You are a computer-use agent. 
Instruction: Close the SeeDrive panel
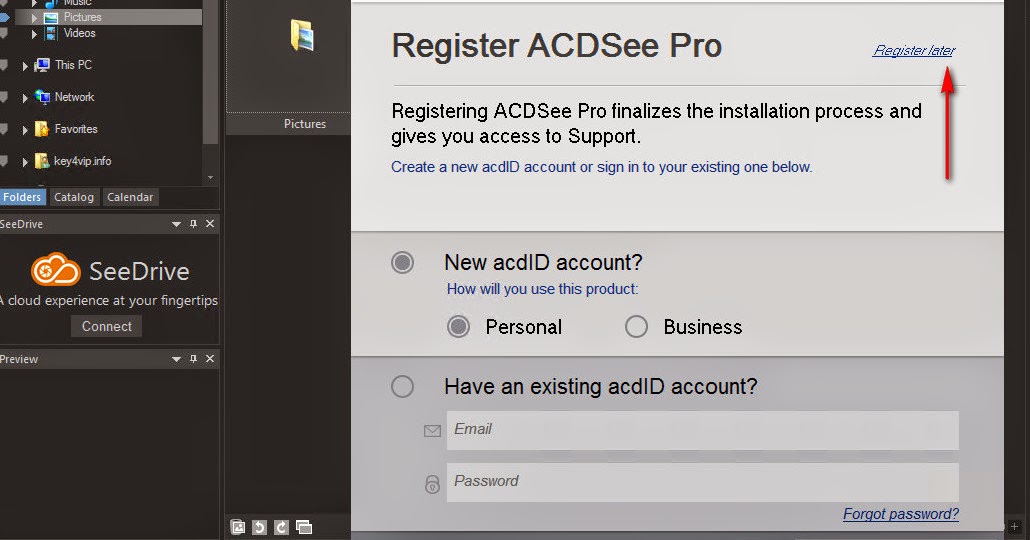point(210,224)
